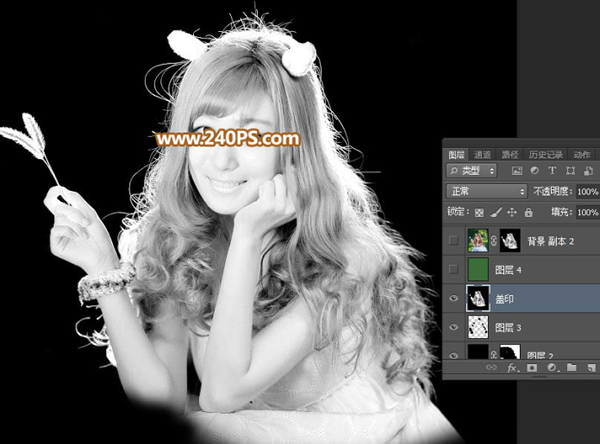The image size is (600, 444).
Task: Select the layer named 盖印
Action: (x=504, y=299)
